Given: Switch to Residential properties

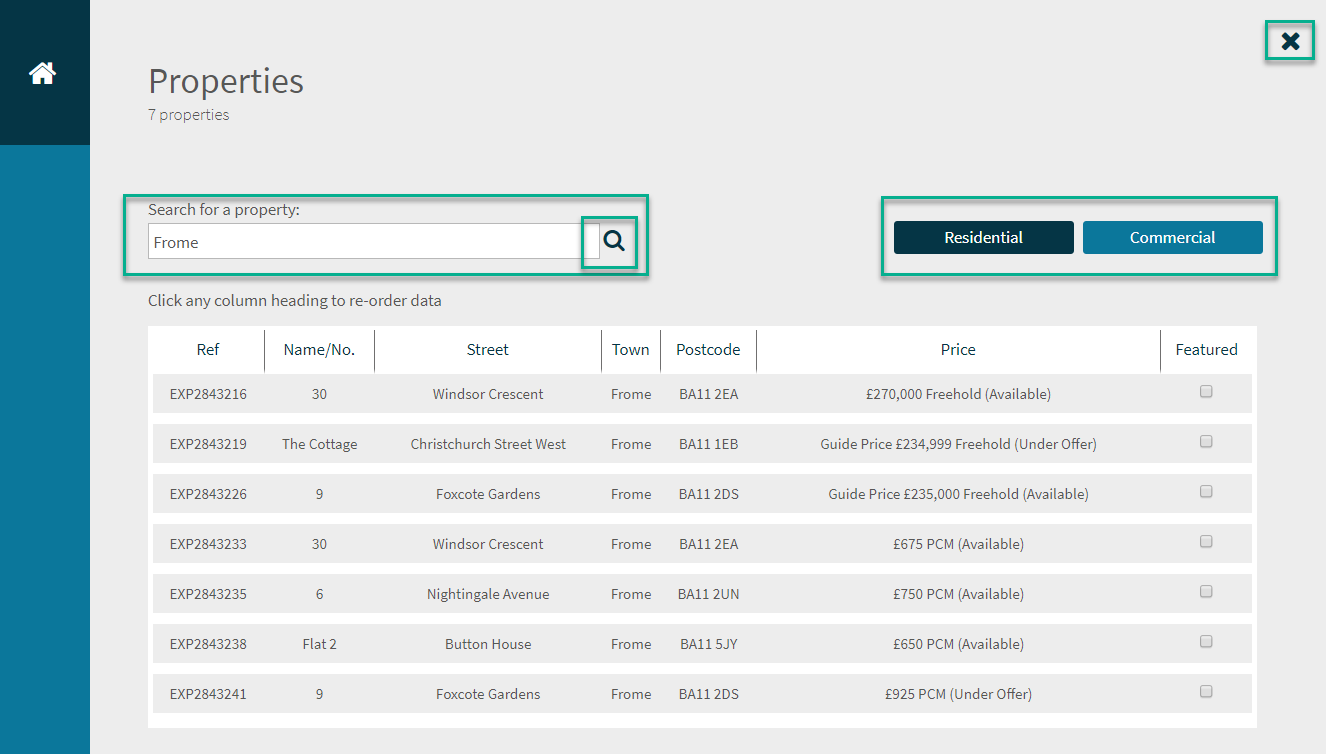Looking at the screenshot, I should pyautogui.click(x=983, y=237).
